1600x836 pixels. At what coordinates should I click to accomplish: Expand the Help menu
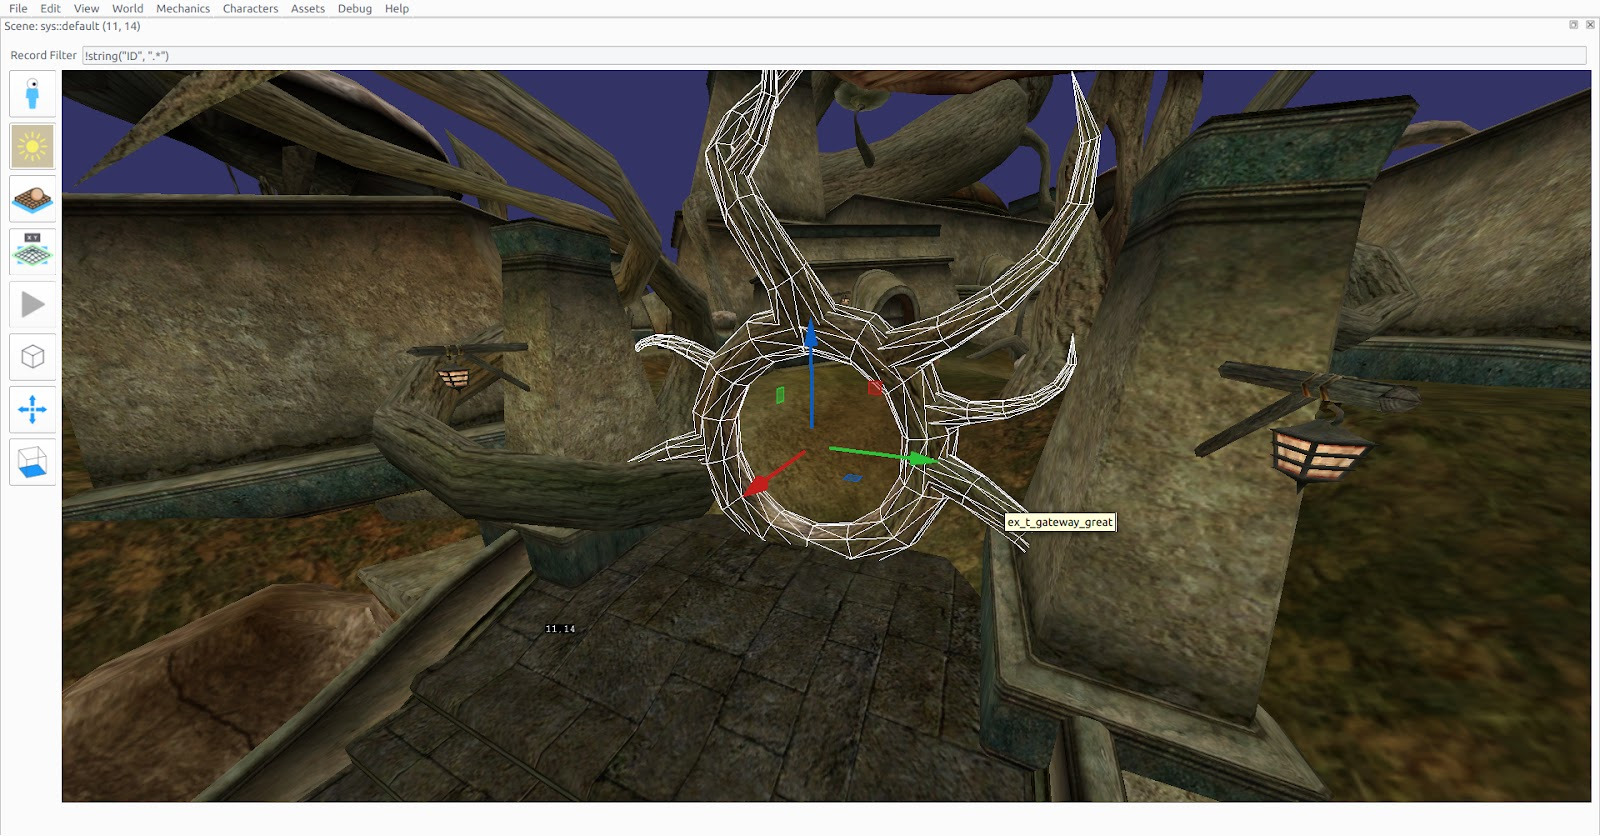point(396,8)
